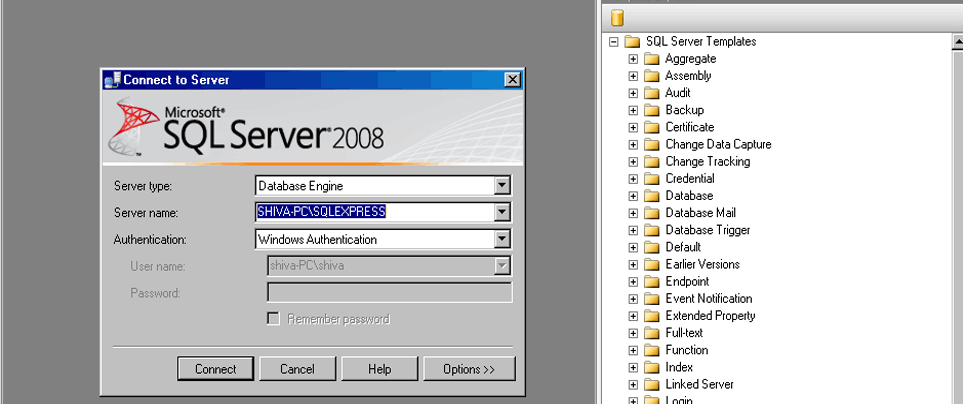Image resolution: width=963 pixels, height=404 pixels.
Task: Close the Connect to Server dialog
Action: (512, 79)
